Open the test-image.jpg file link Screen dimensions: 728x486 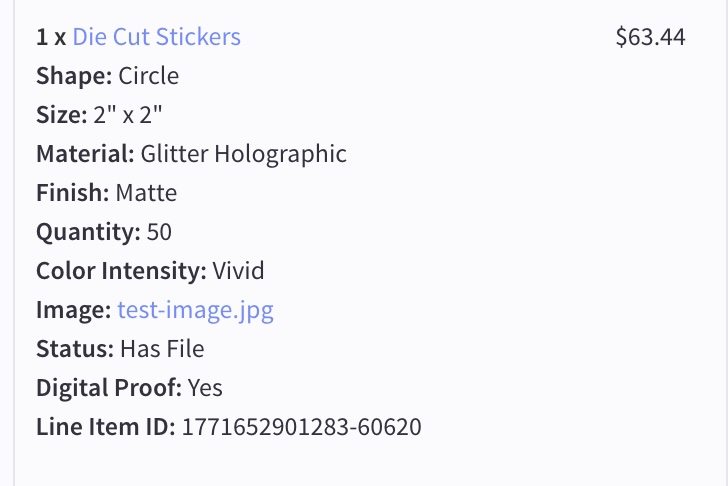(x=195, y=310)
